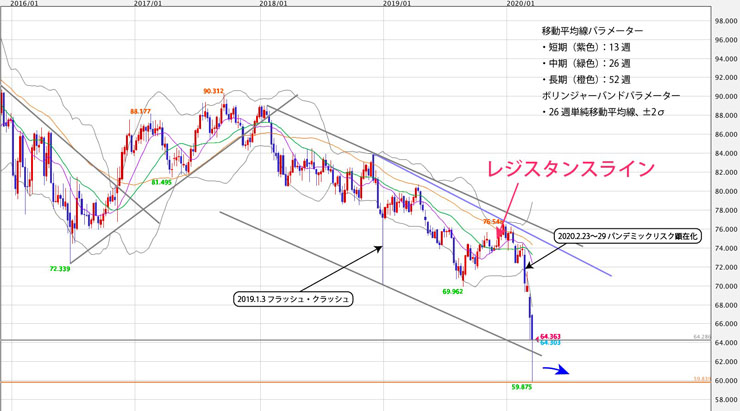Viewport: 740px width, 411px height.
Task: Click the 2020.2.23〜29 パンデミックリスク顕在化 callout
Action: point(627,236)
